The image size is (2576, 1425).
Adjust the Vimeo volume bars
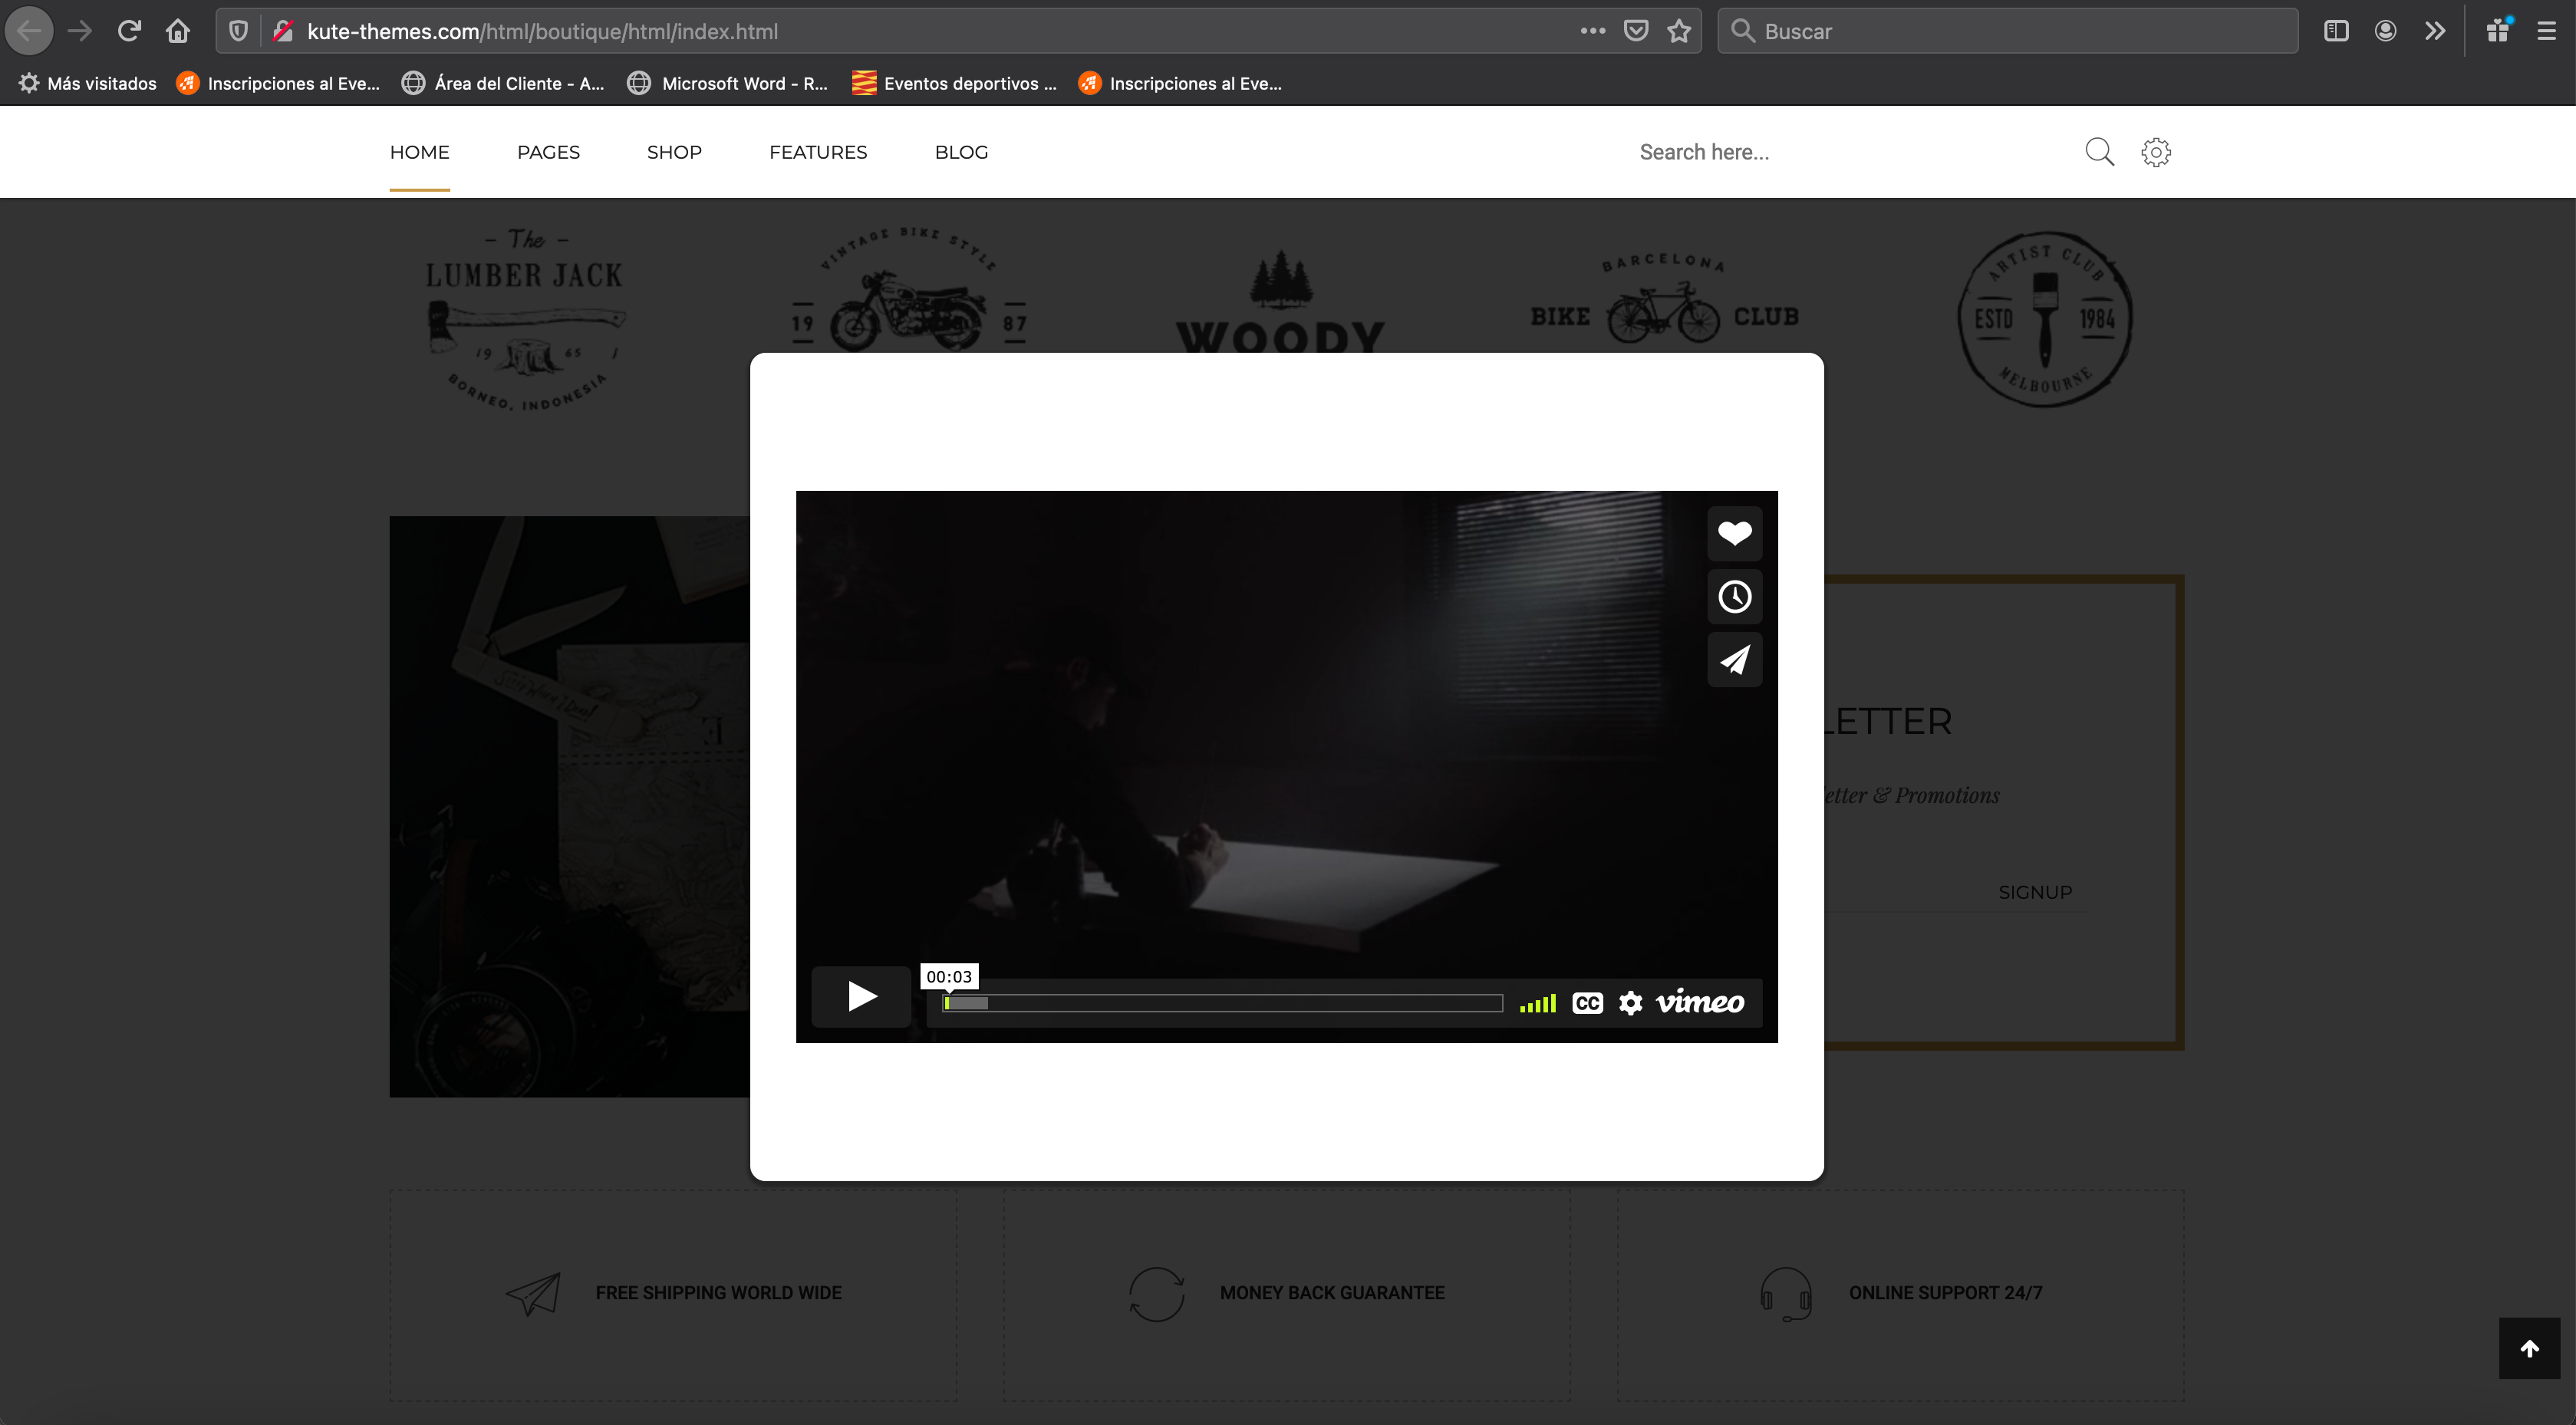pyautogui.click(x=1537, y=1003)
